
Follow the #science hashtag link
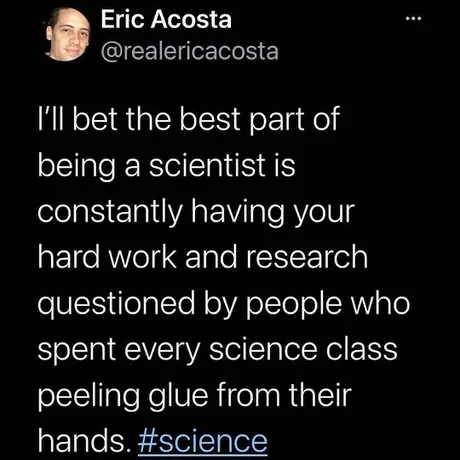pos(203,441)
